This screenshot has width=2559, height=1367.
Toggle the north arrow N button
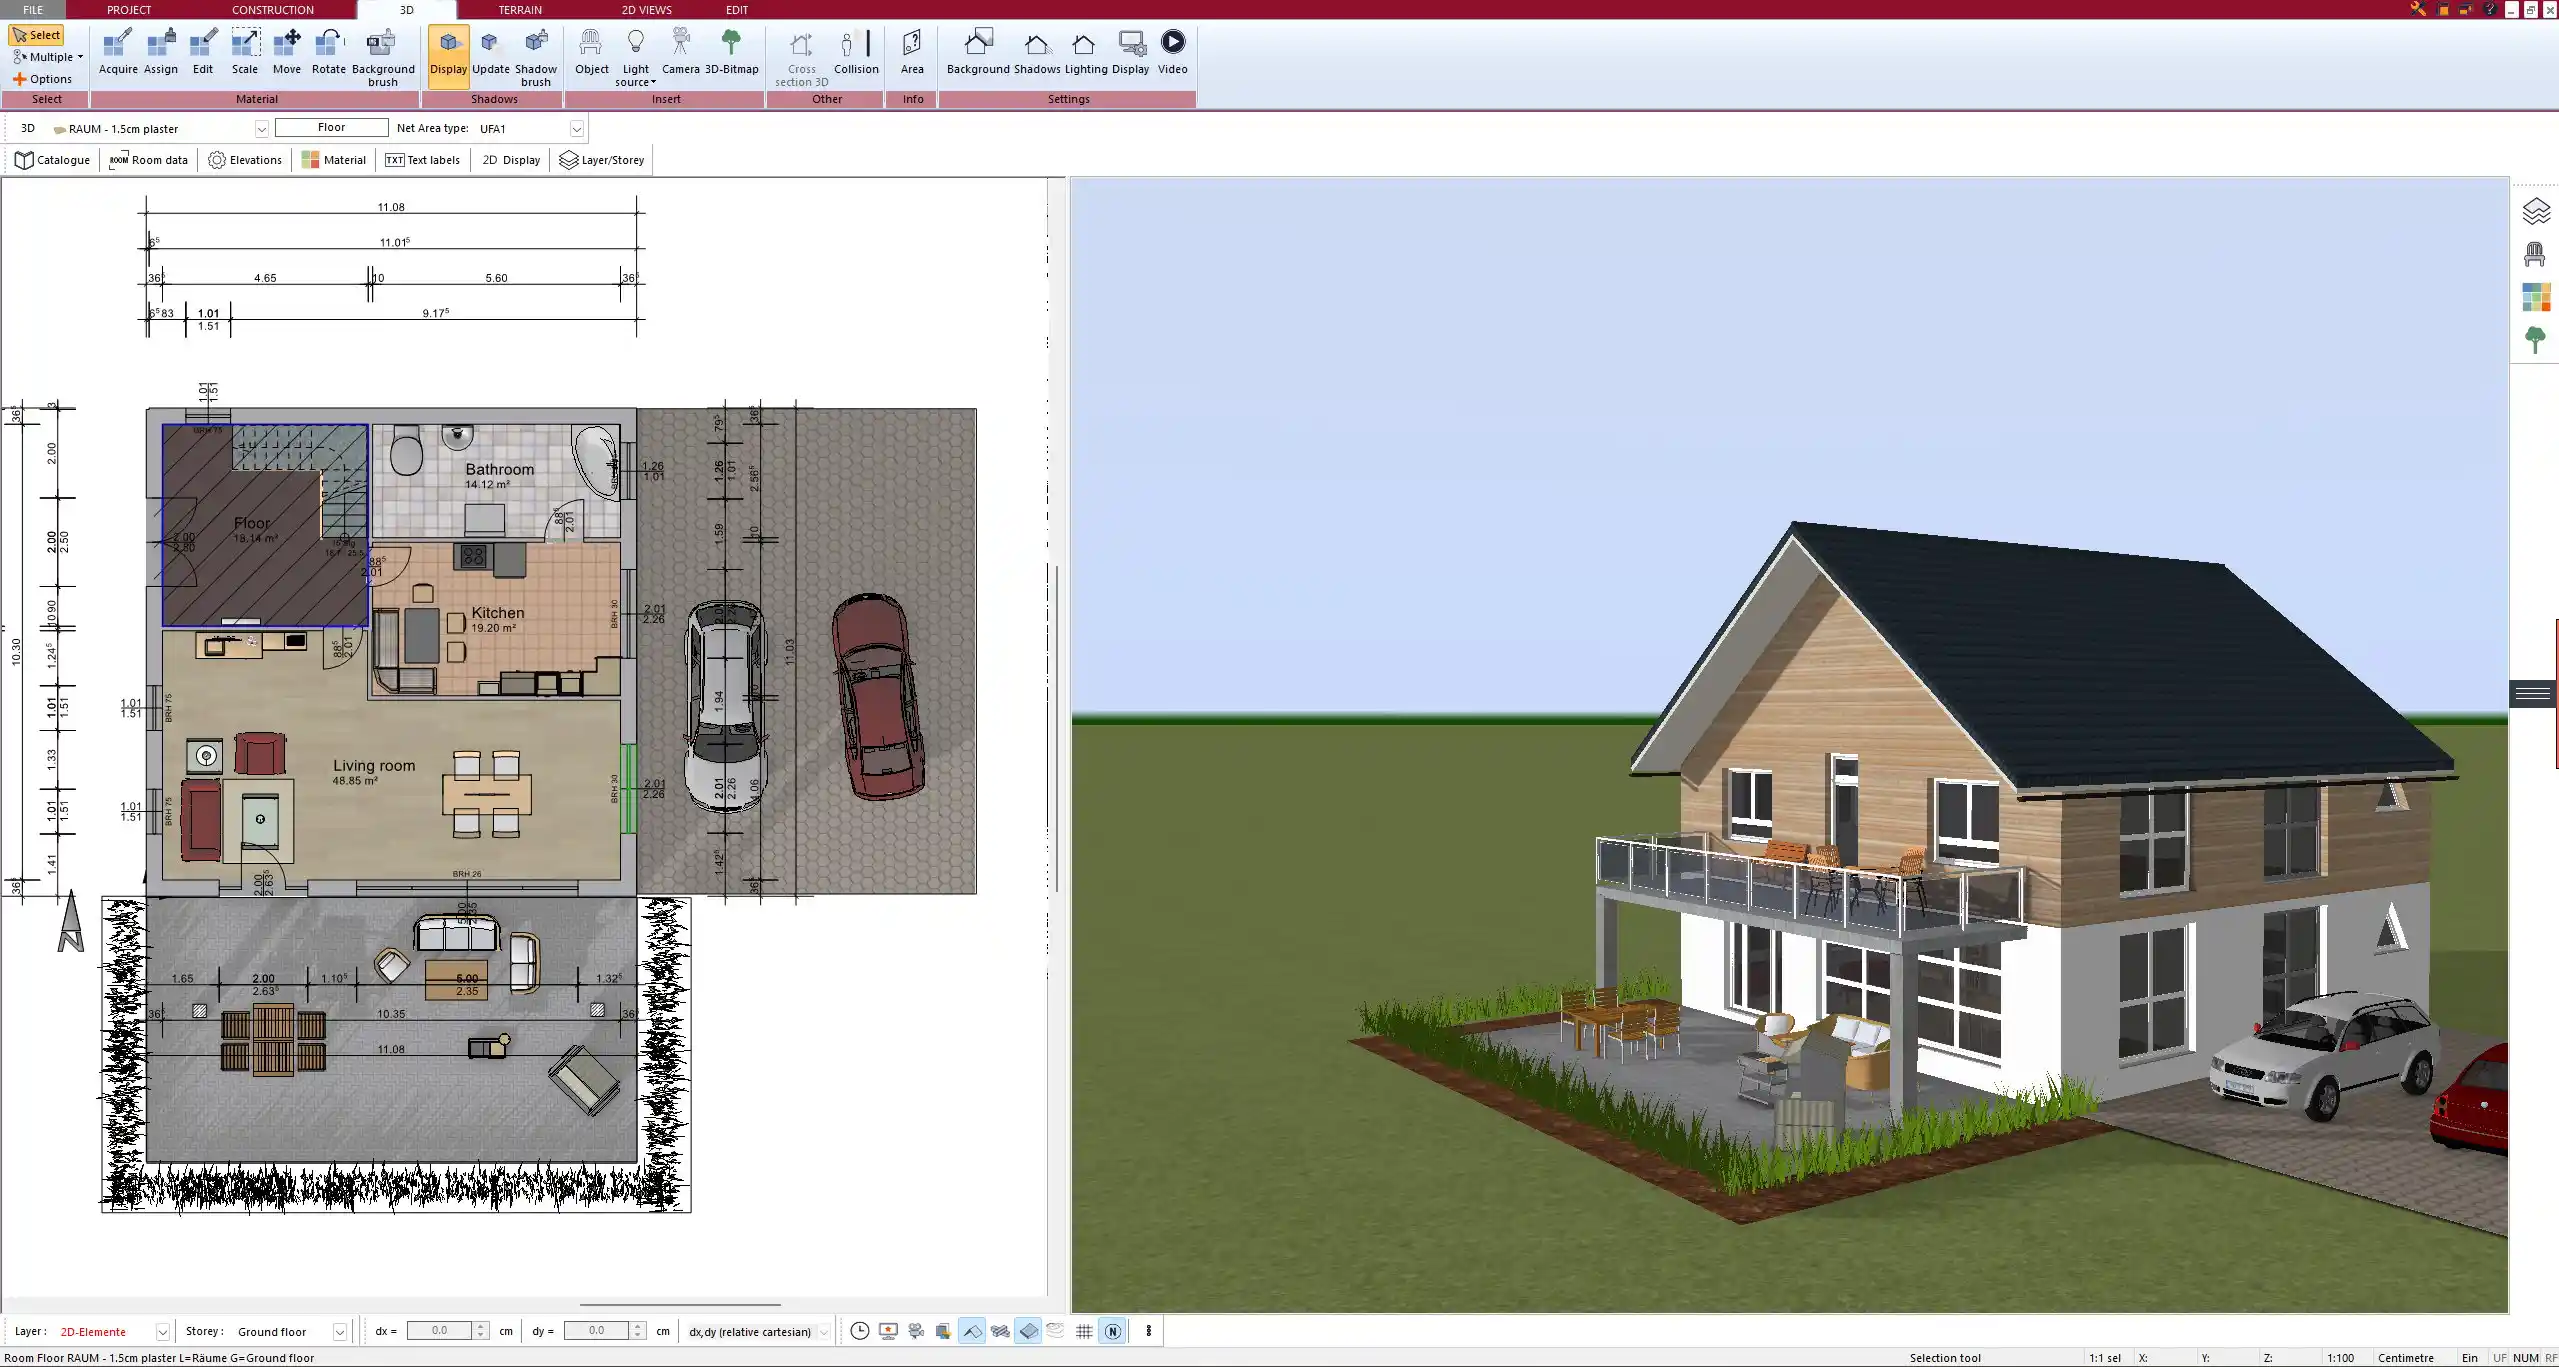pos(1112,1331)
